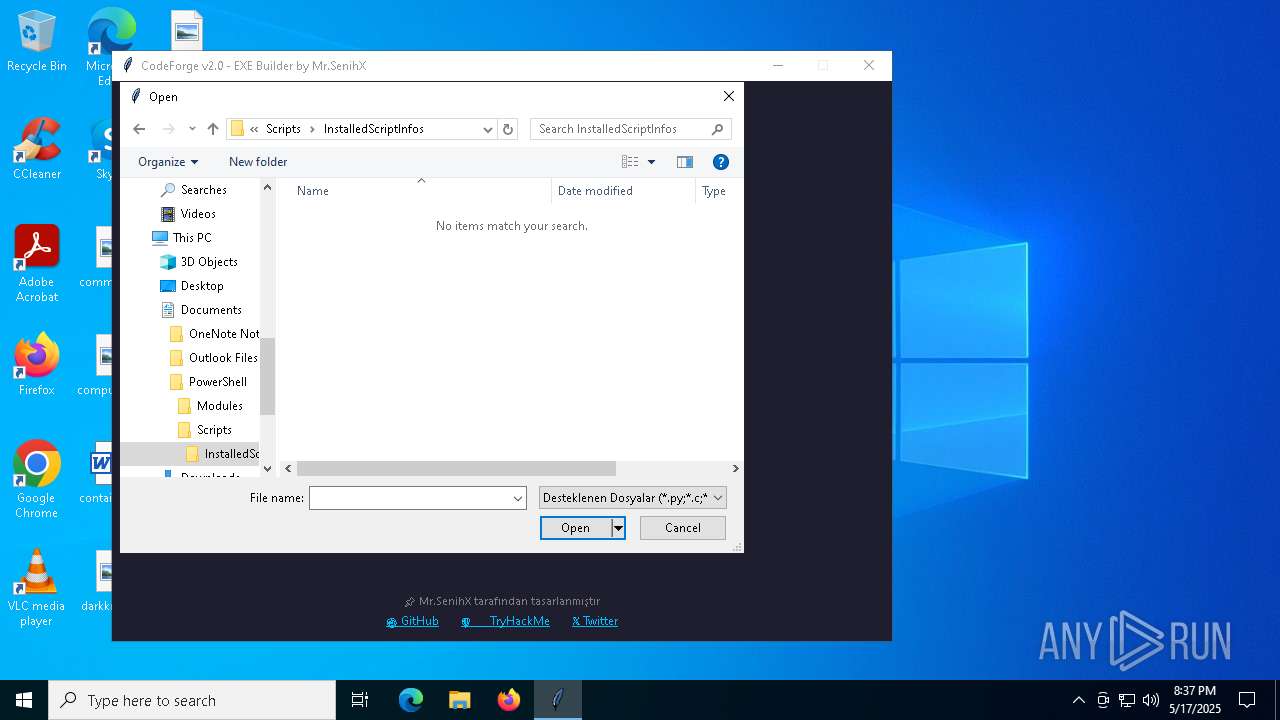Click the horizontal scrollbar left arrow
The height and width of the screenshot is (720, 1280).
tap(288, 468)
